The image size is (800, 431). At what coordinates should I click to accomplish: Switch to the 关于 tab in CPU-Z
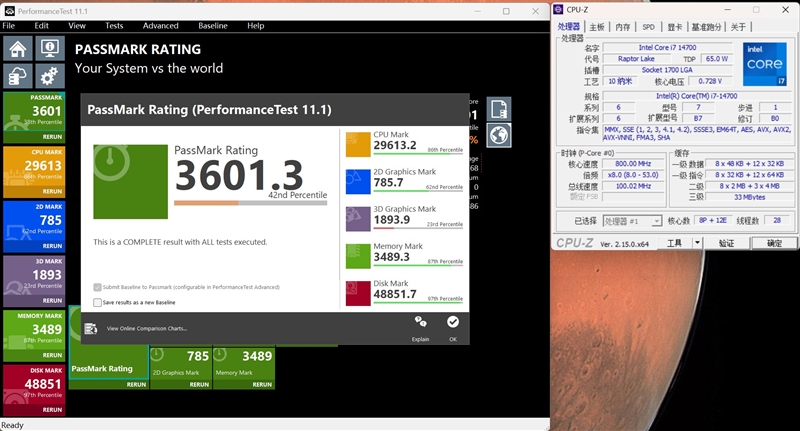[738, 27]
